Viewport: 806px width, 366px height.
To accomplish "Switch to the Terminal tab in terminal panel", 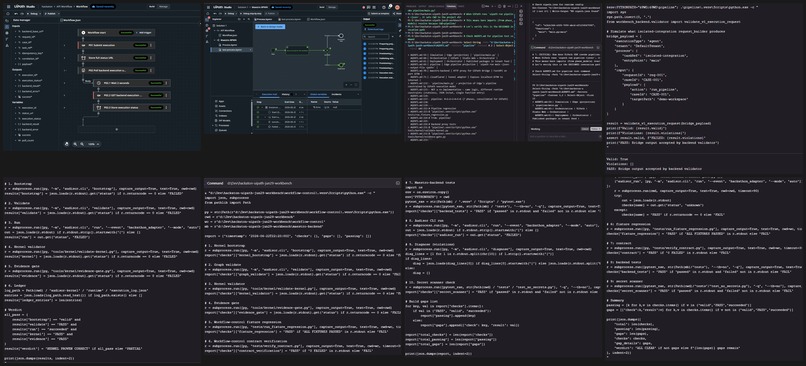I will (x=451, y=6).
